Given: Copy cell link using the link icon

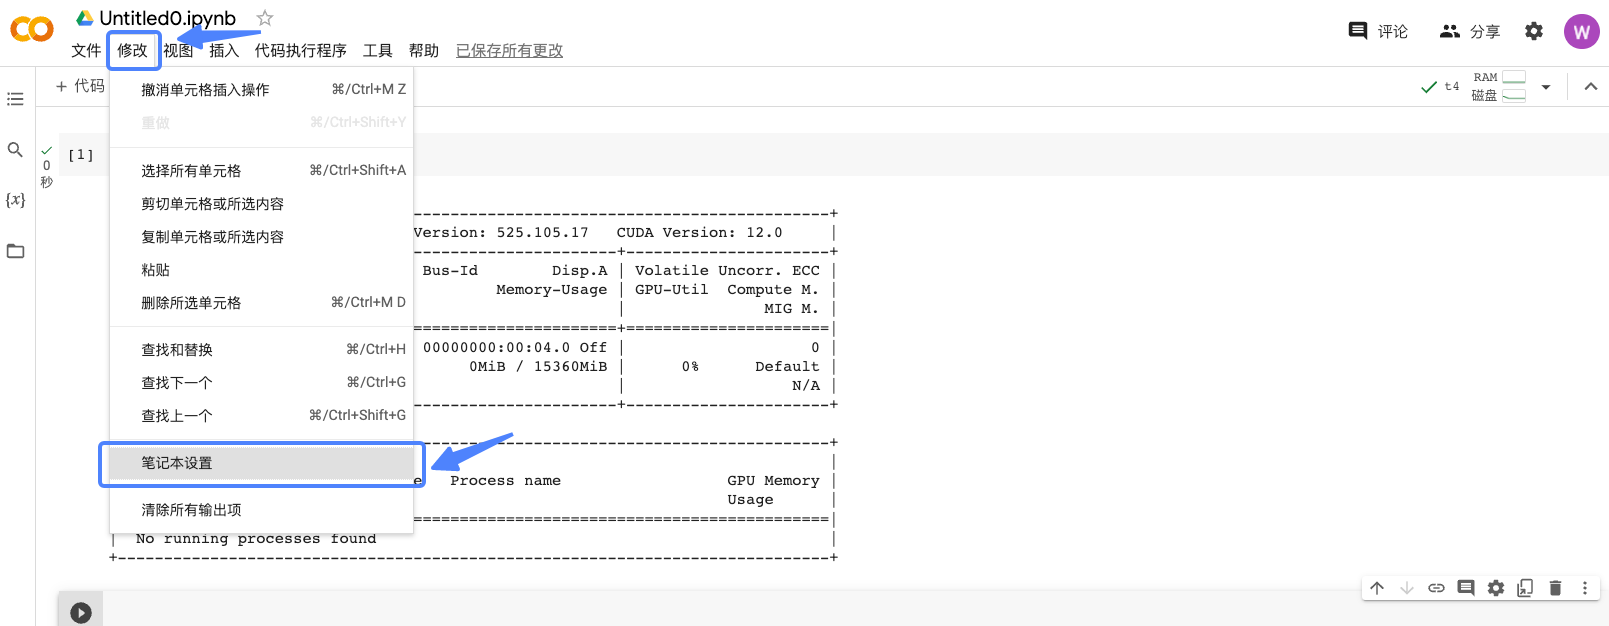Looking at the screenshot, I should tap(1436, 588).
